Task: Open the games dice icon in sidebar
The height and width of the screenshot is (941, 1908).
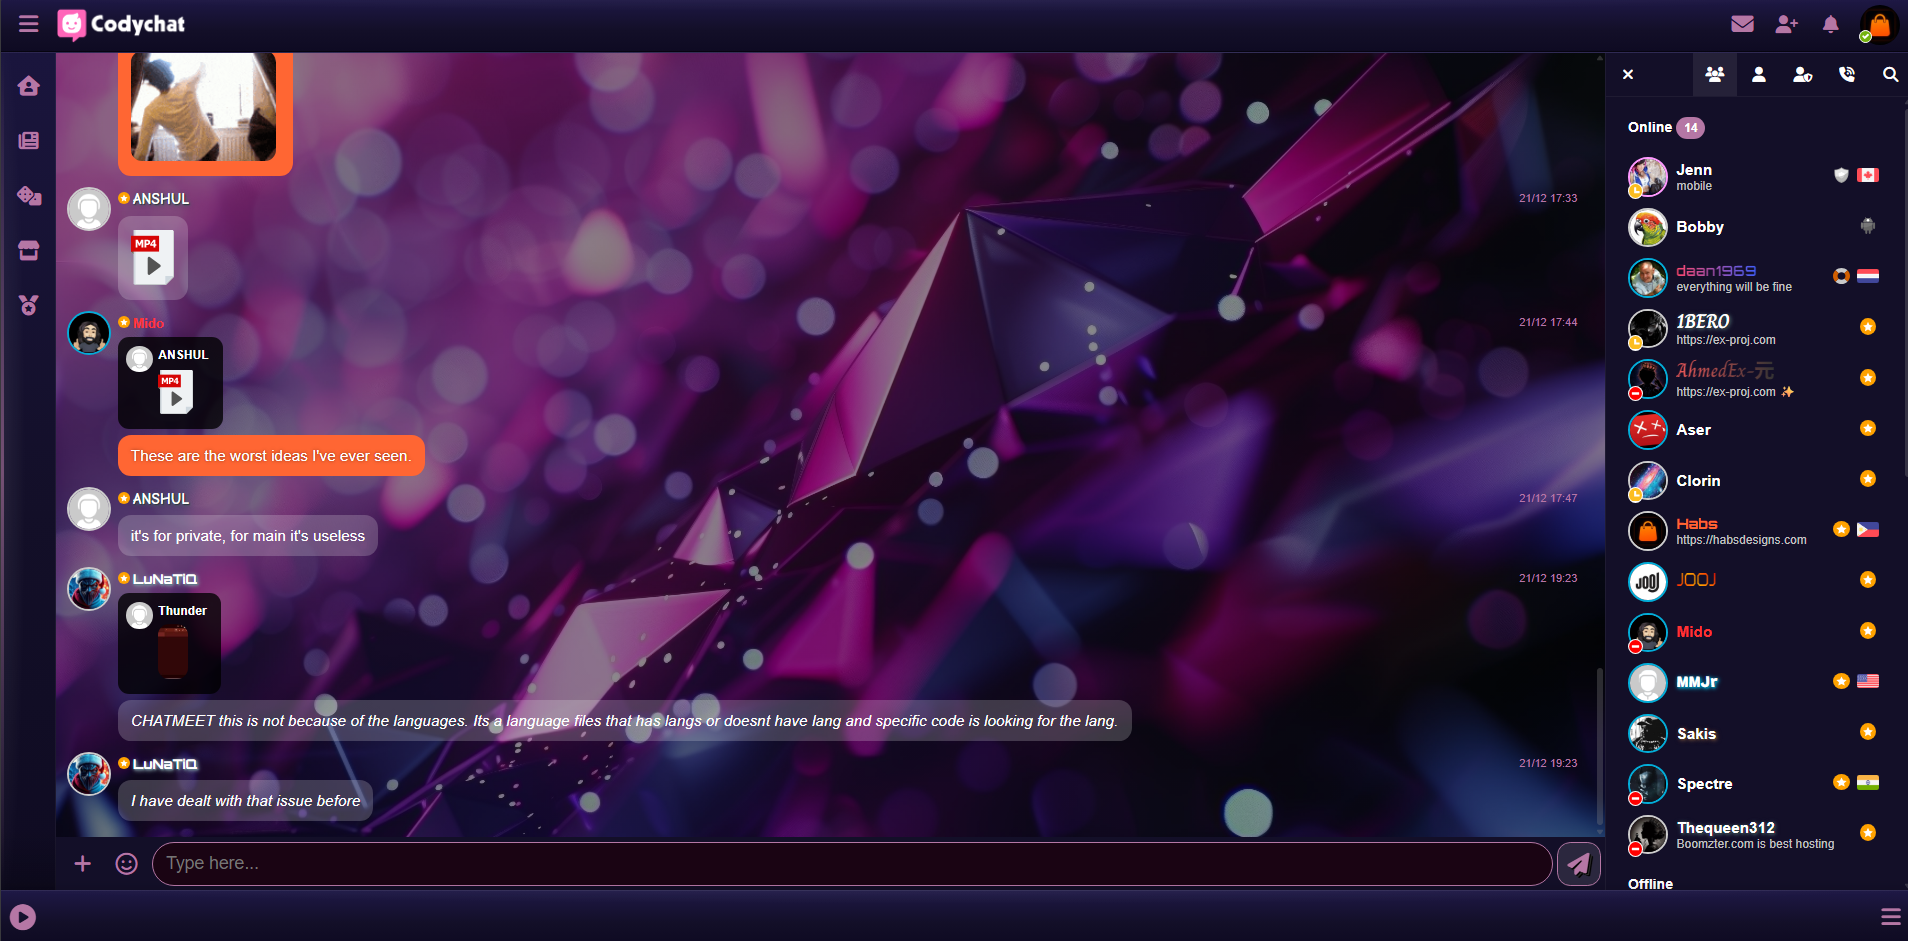Action: coord(28,195)
